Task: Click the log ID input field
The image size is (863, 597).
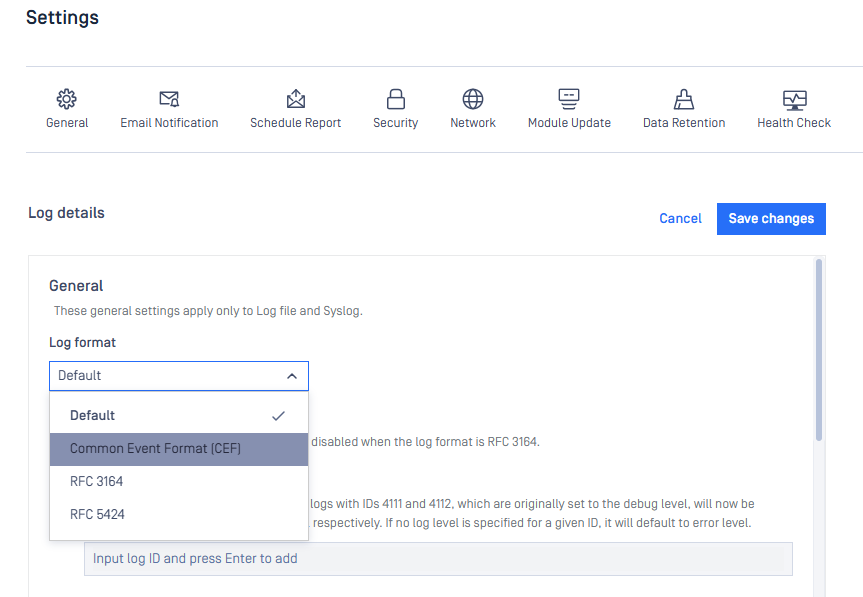Action: pyautogui.click(x=438, y=559)
